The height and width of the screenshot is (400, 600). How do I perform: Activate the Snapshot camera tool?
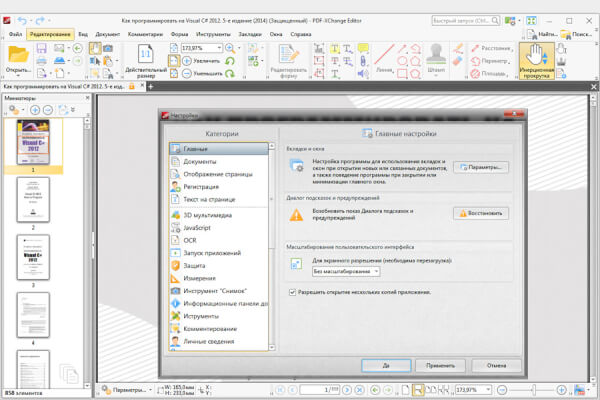tap(108, 48)
